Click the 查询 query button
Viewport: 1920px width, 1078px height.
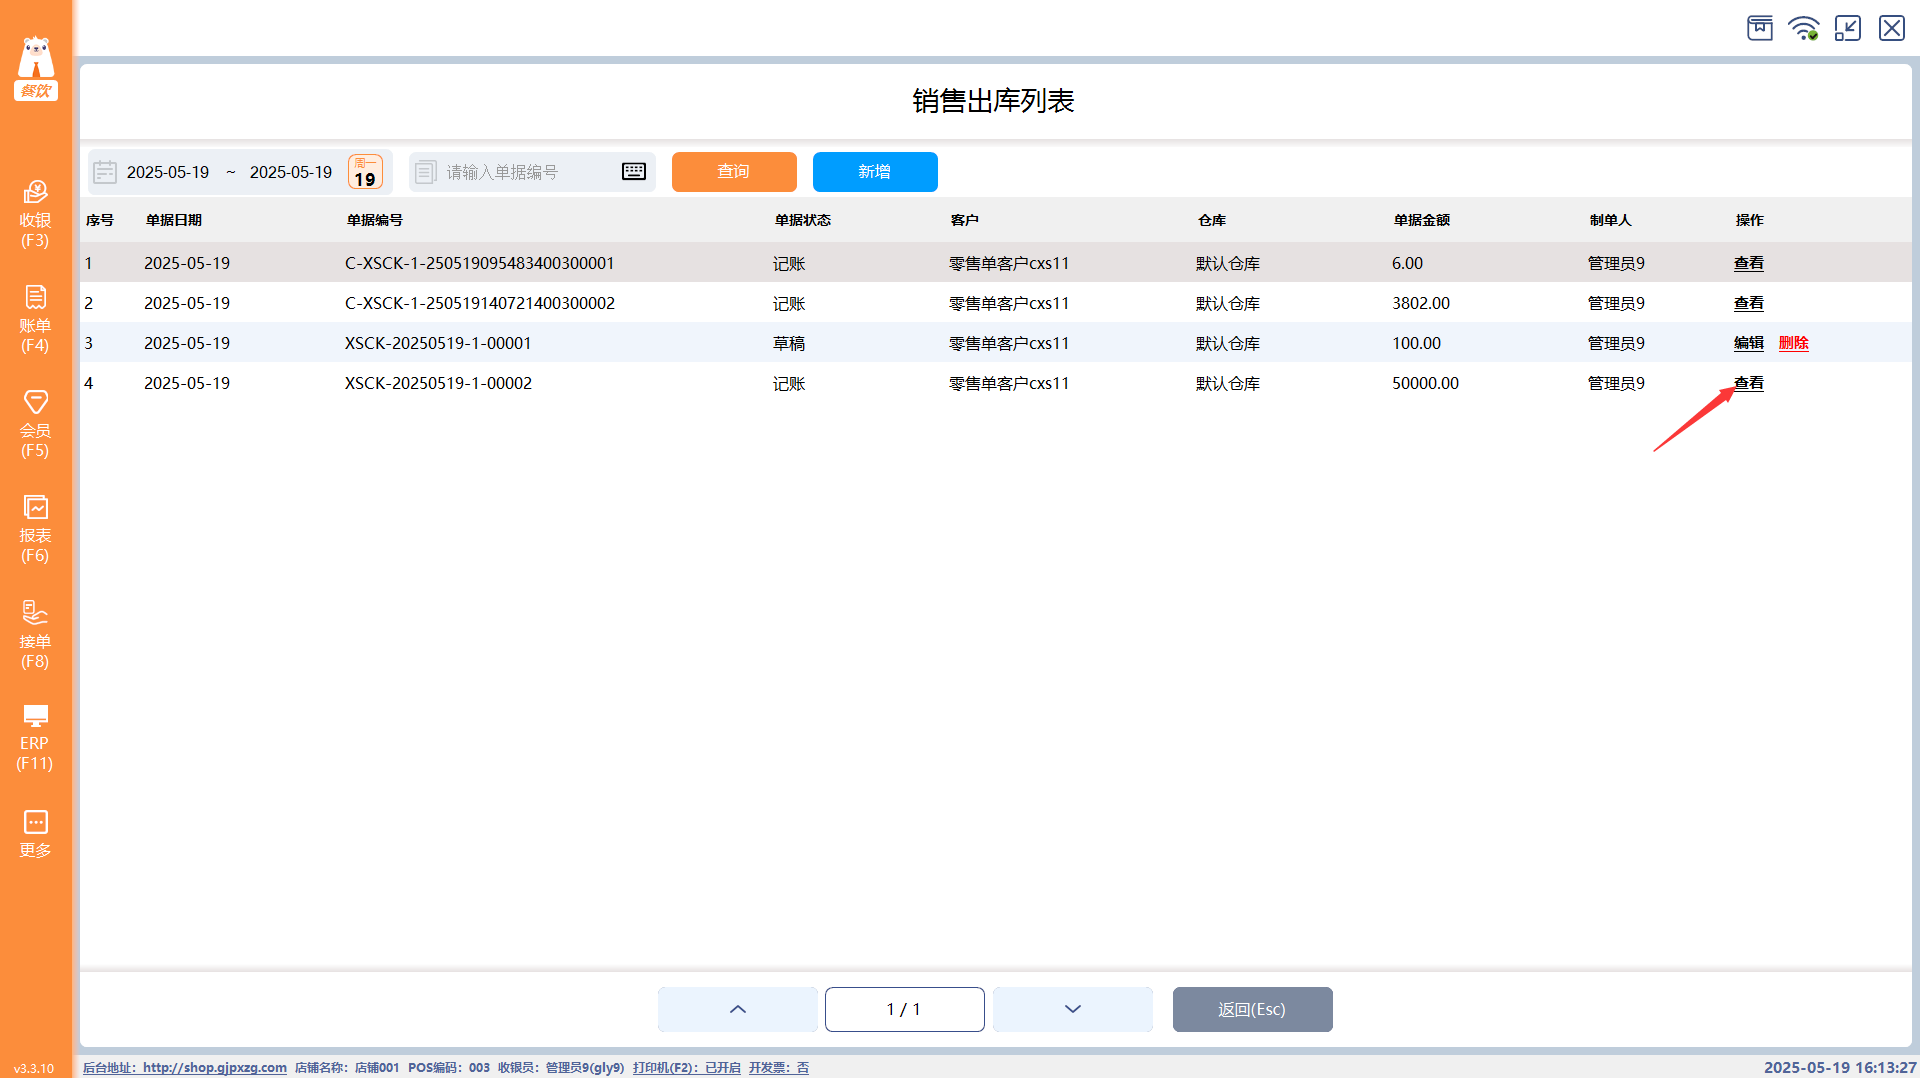coord(734,172)
